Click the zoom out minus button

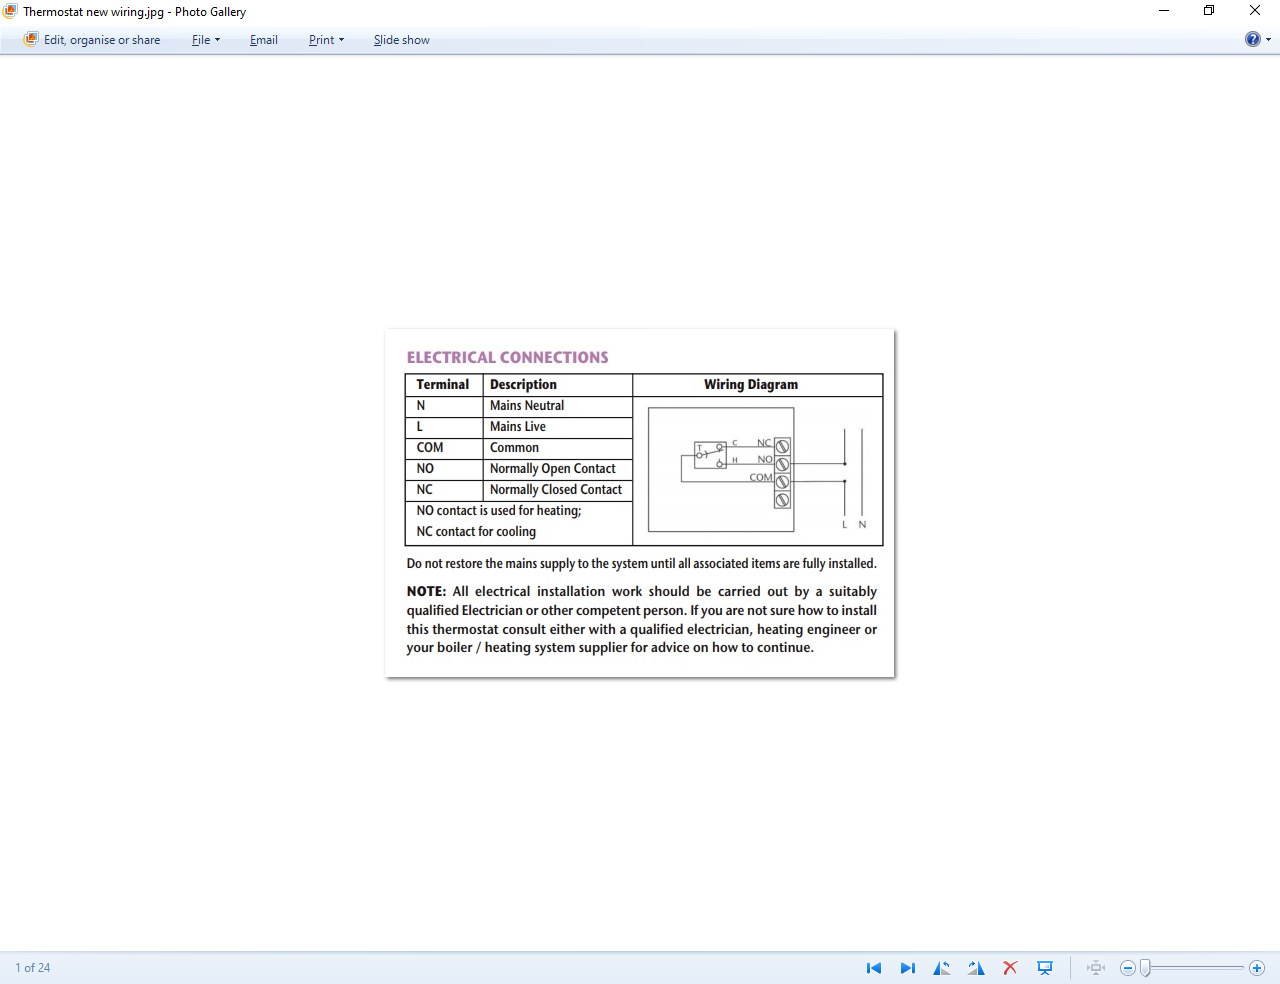coord(1128,968)
